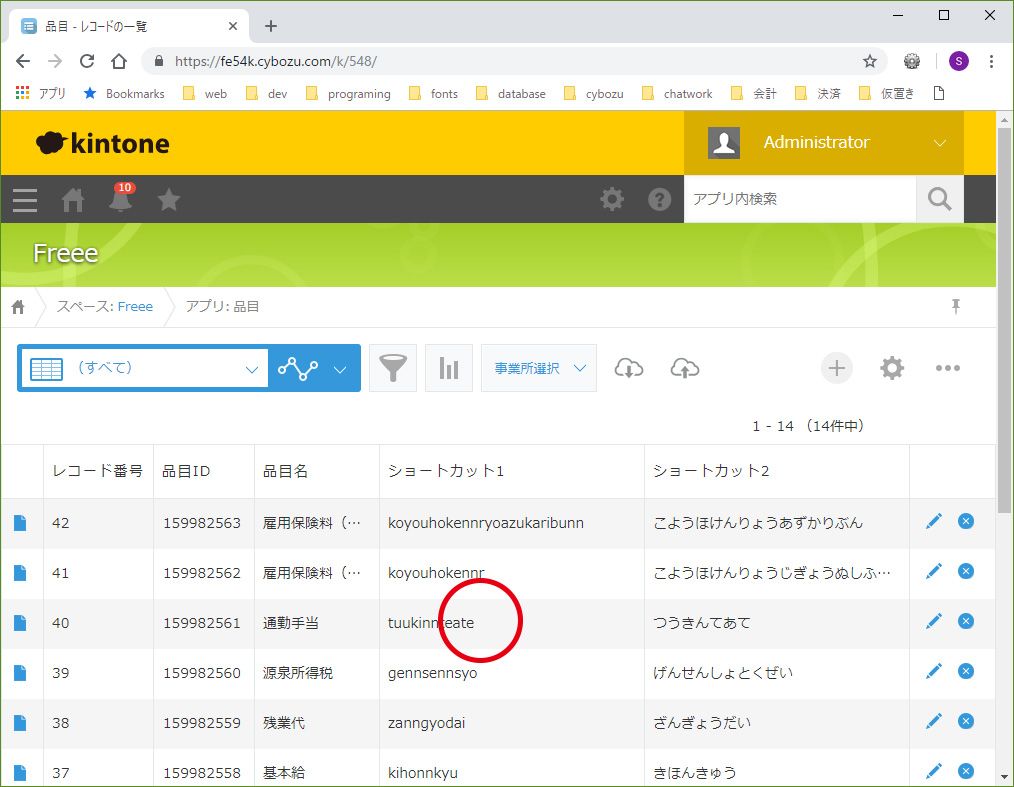
Task: Delete record 39 with X icon
Action: click(966, 671)
